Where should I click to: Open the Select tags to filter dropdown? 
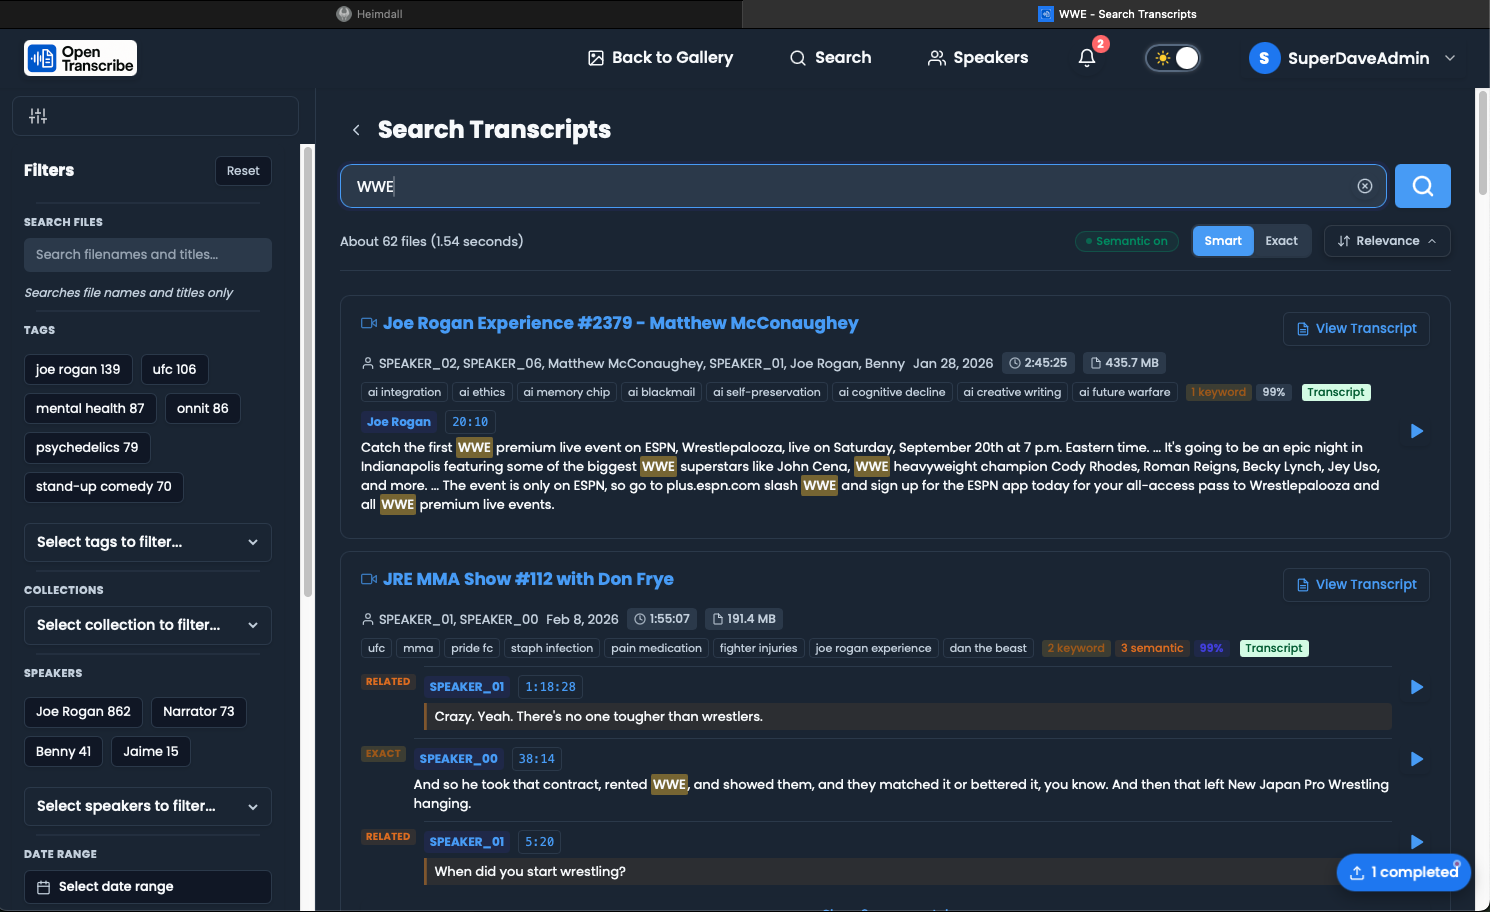148,542
